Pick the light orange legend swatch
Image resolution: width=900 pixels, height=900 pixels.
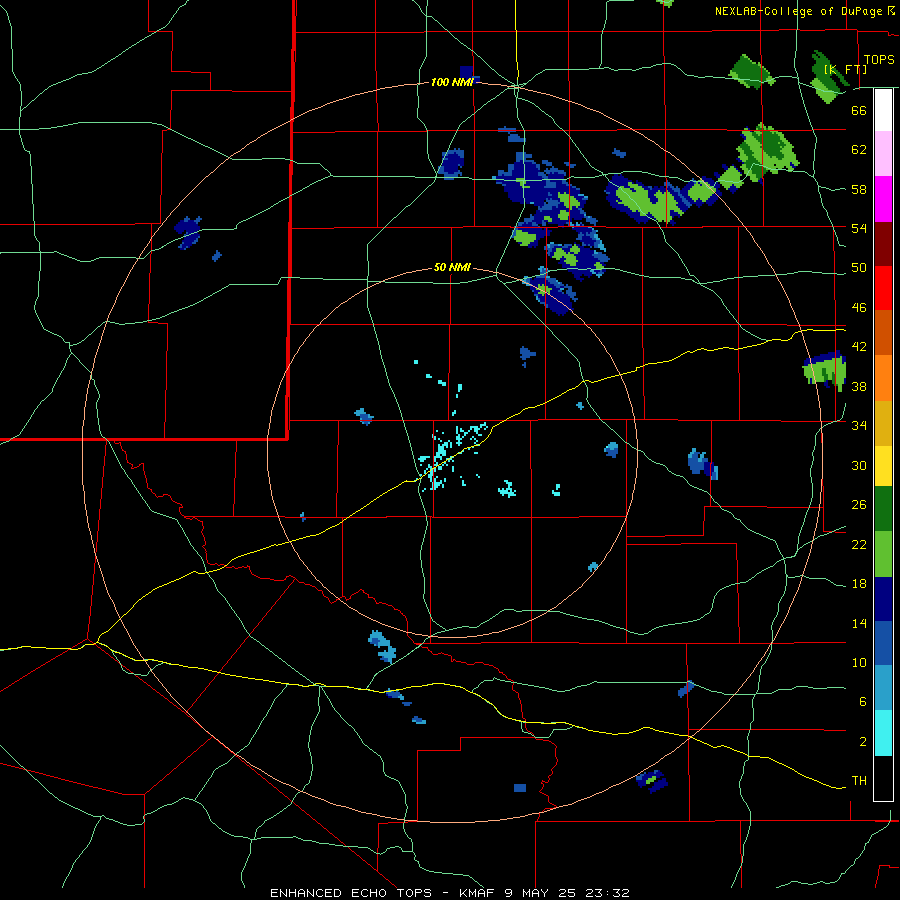click(x=883, y=378)
